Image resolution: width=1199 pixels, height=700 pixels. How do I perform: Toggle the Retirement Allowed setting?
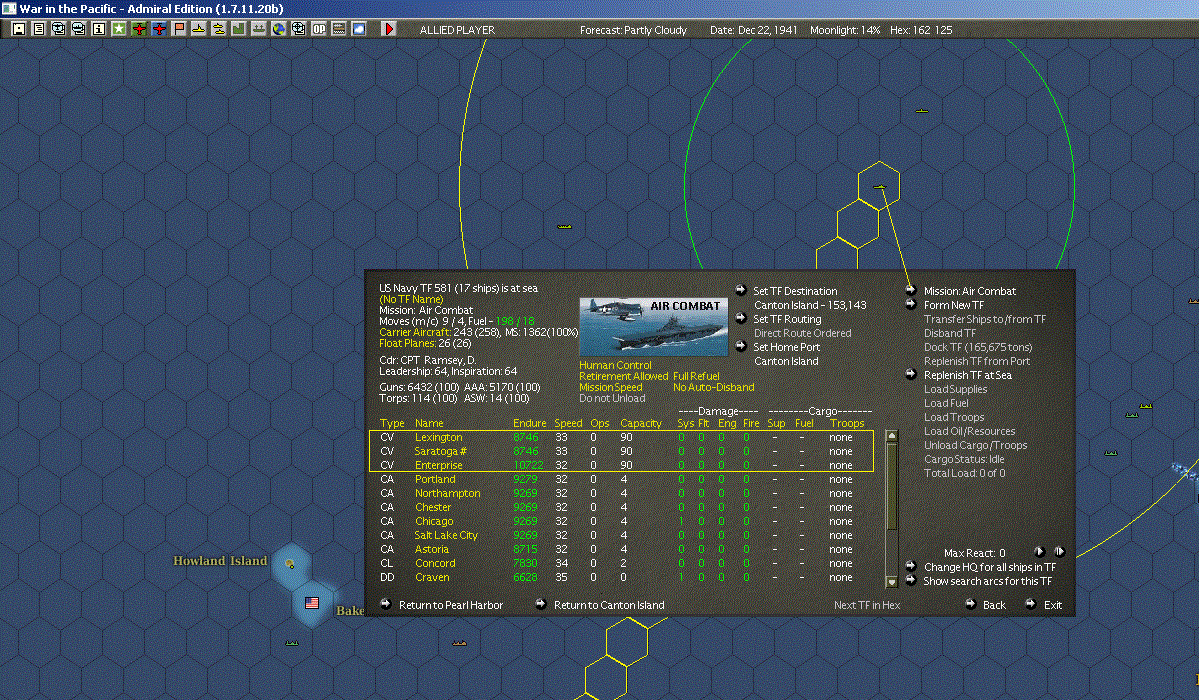click(x=623, y=376)
